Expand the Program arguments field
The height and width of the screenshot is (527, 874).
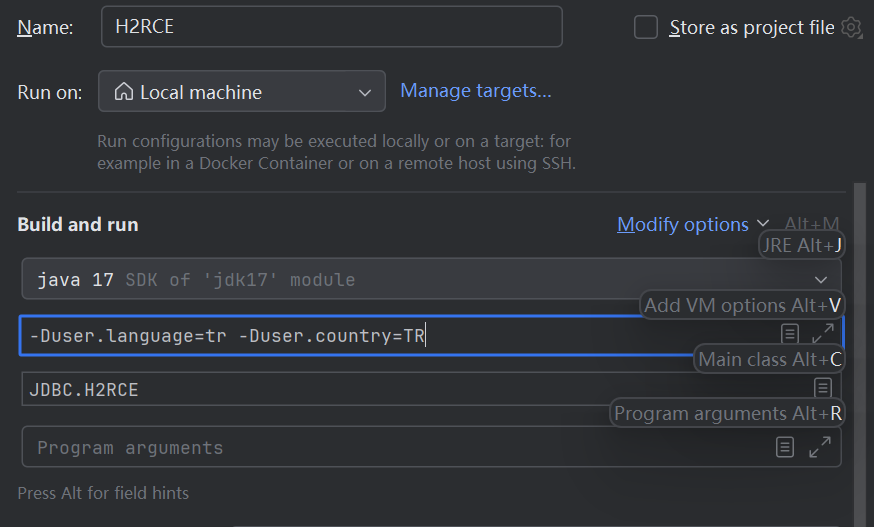(x=820, y=447)
